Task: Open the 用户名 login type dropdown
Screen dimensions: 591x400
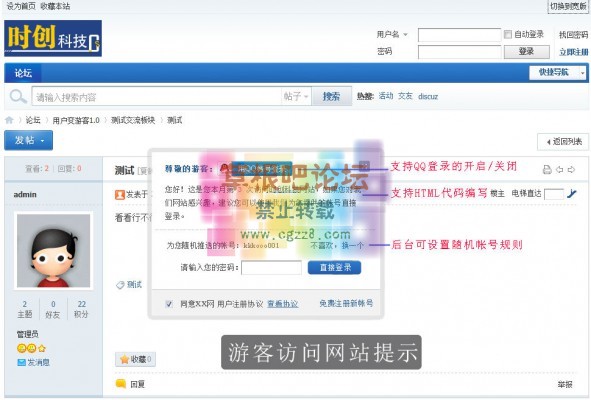Action: (x=406, y=34)
